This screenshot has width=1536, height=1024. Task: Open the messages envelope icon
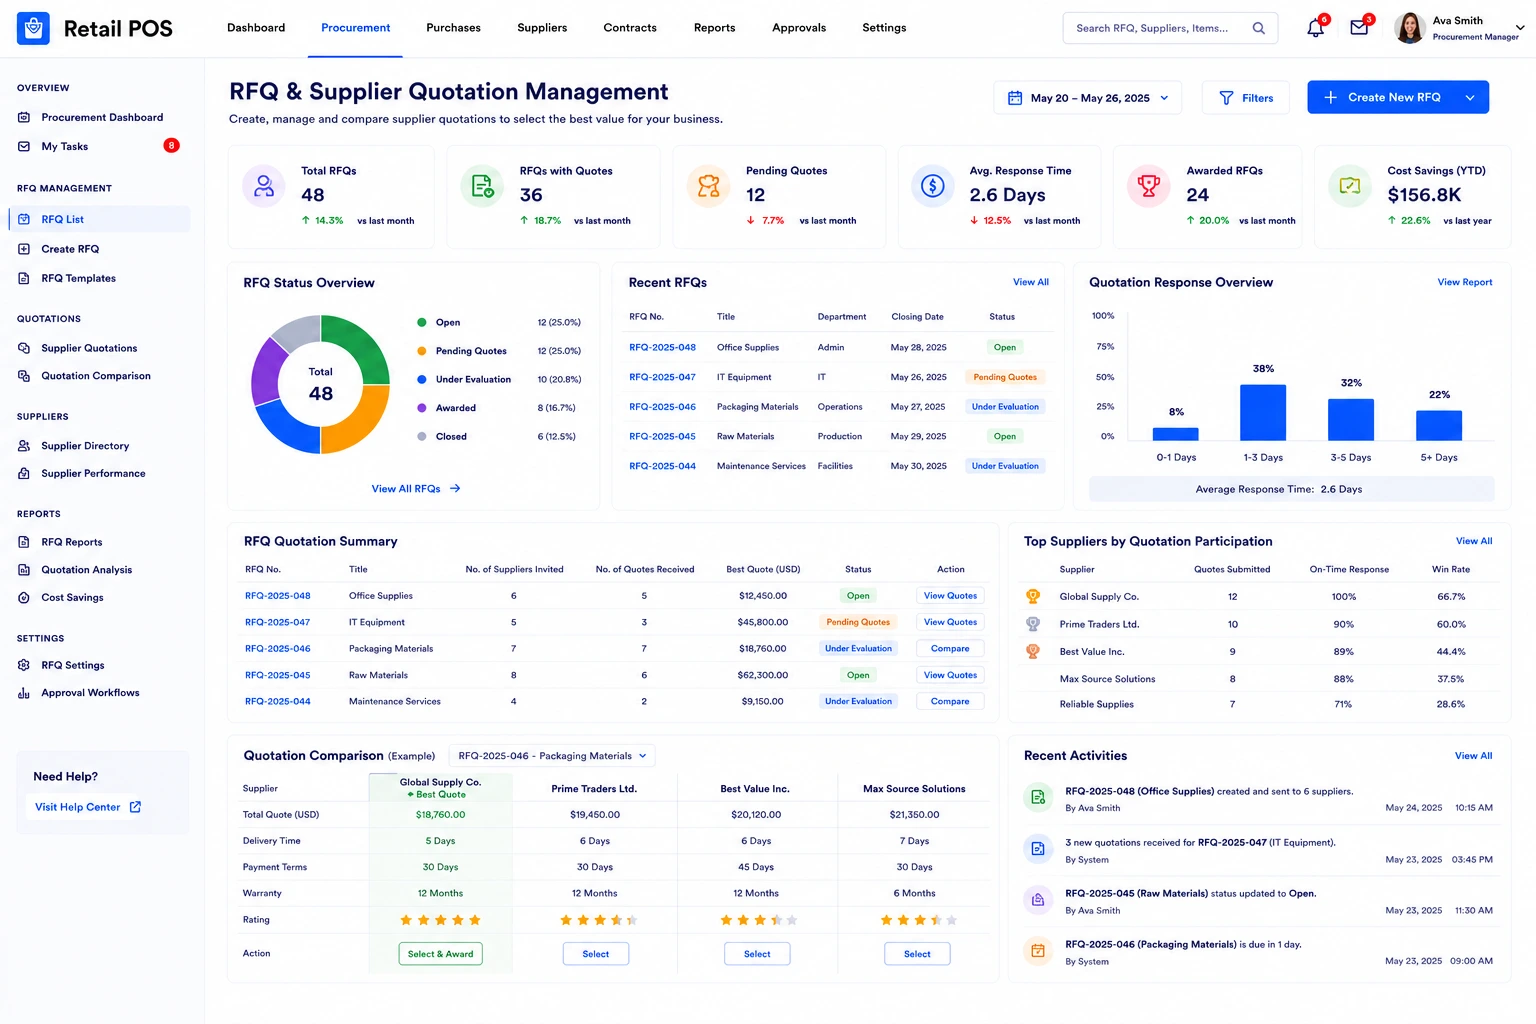[x=1359, y=28]
